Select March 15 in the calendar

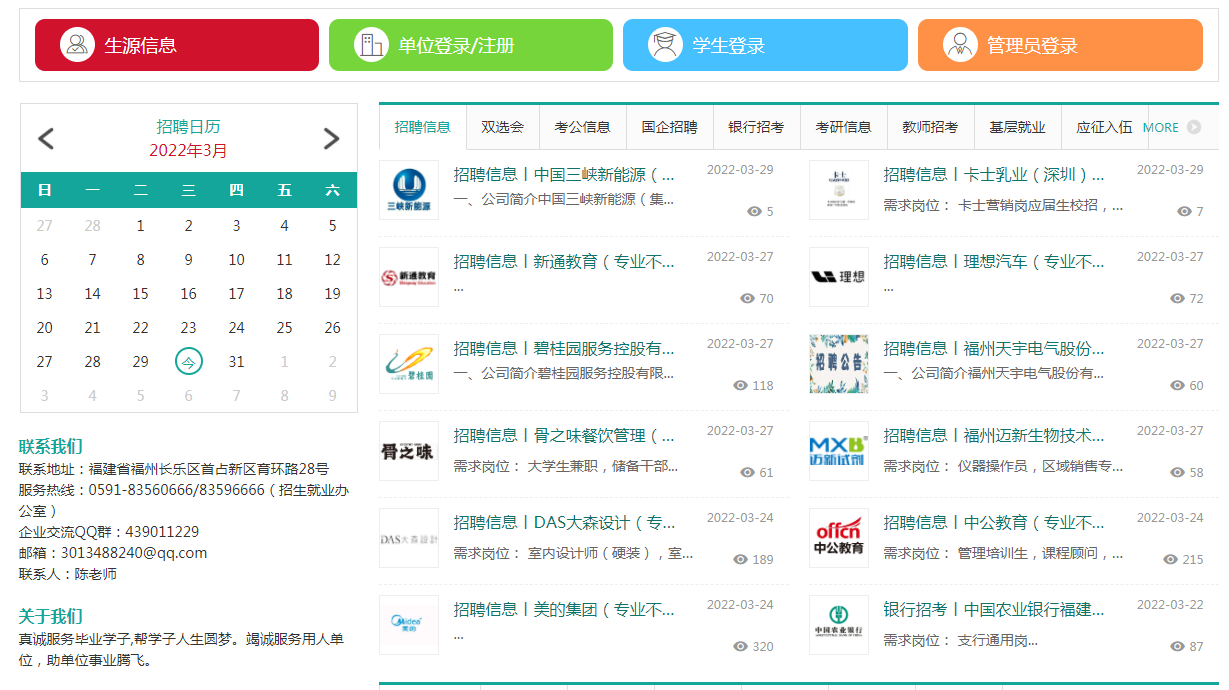[140, 293]
